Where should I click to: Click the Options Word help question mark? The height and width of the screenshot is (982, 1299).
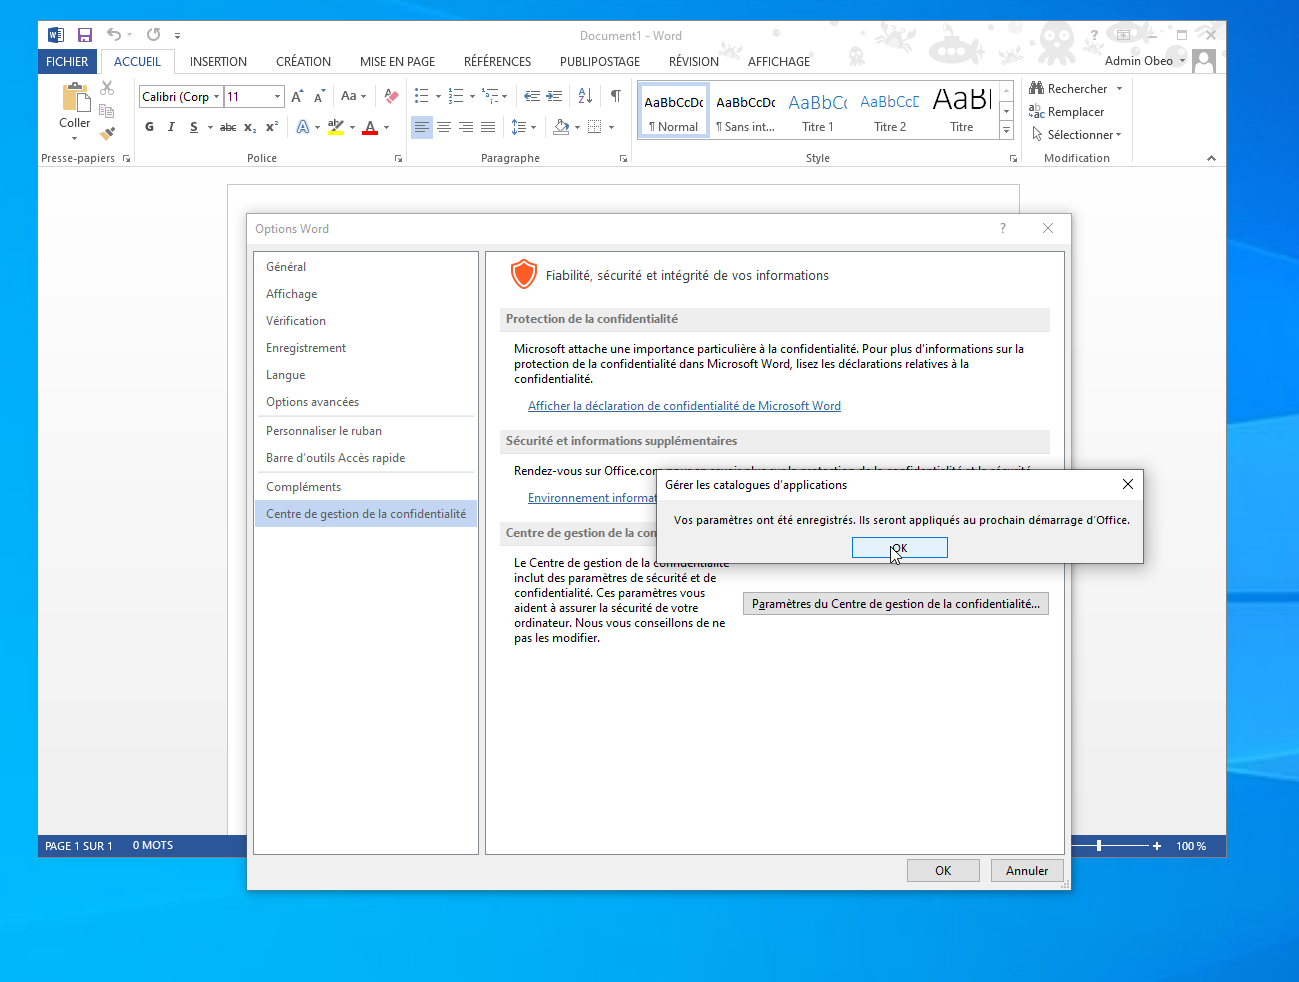(x=1003, y=228)
